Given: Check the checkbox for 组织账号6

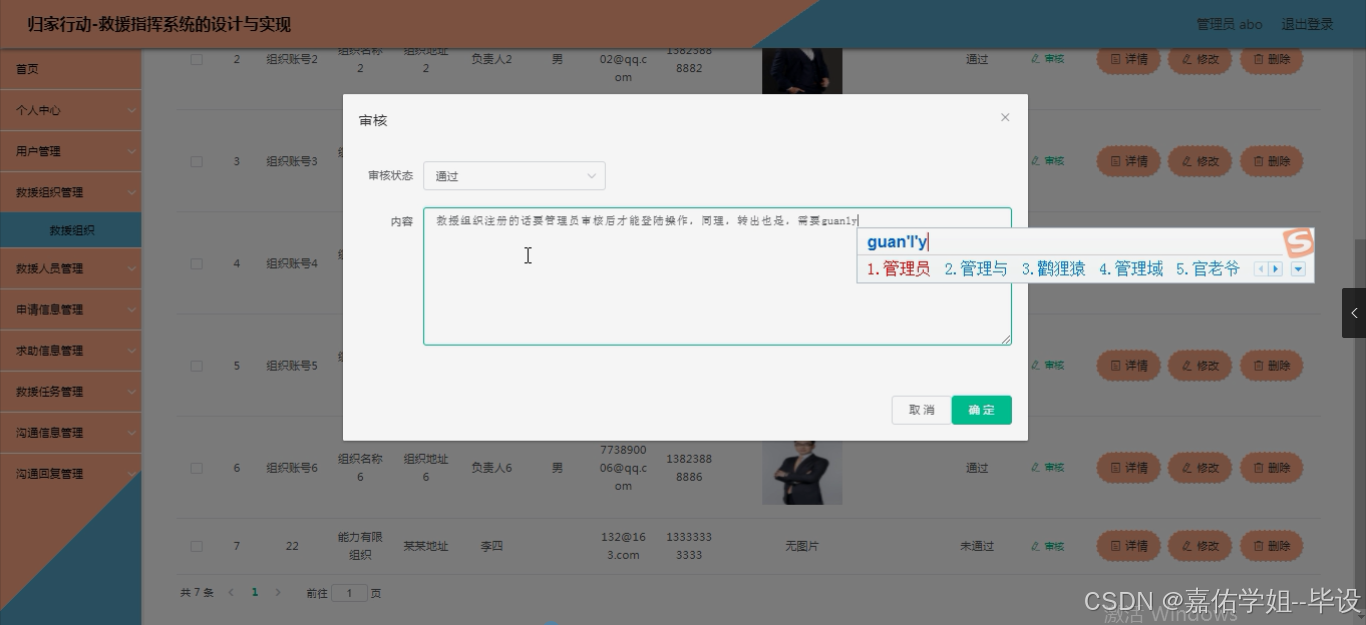Looking at the screenshot, I should pos(196,467).
